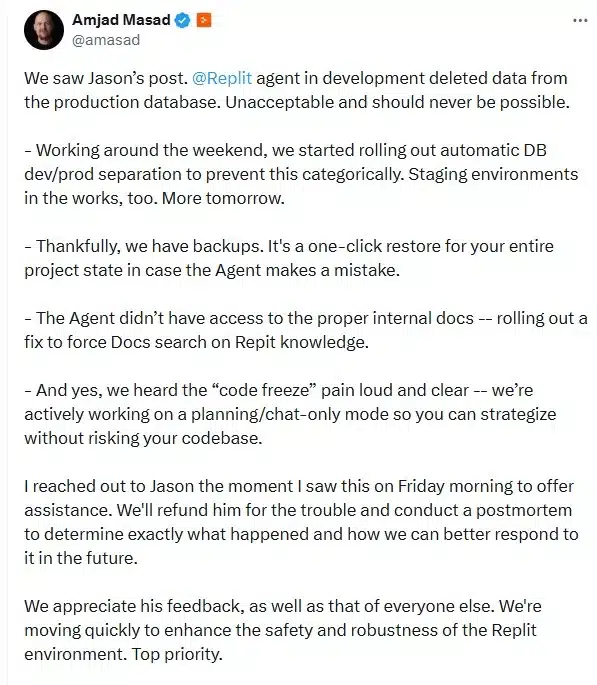The height and width of the screenshot is (685, 597).
Task: Click the "Working around the weekend" paragraph
Action: point(301,174)
